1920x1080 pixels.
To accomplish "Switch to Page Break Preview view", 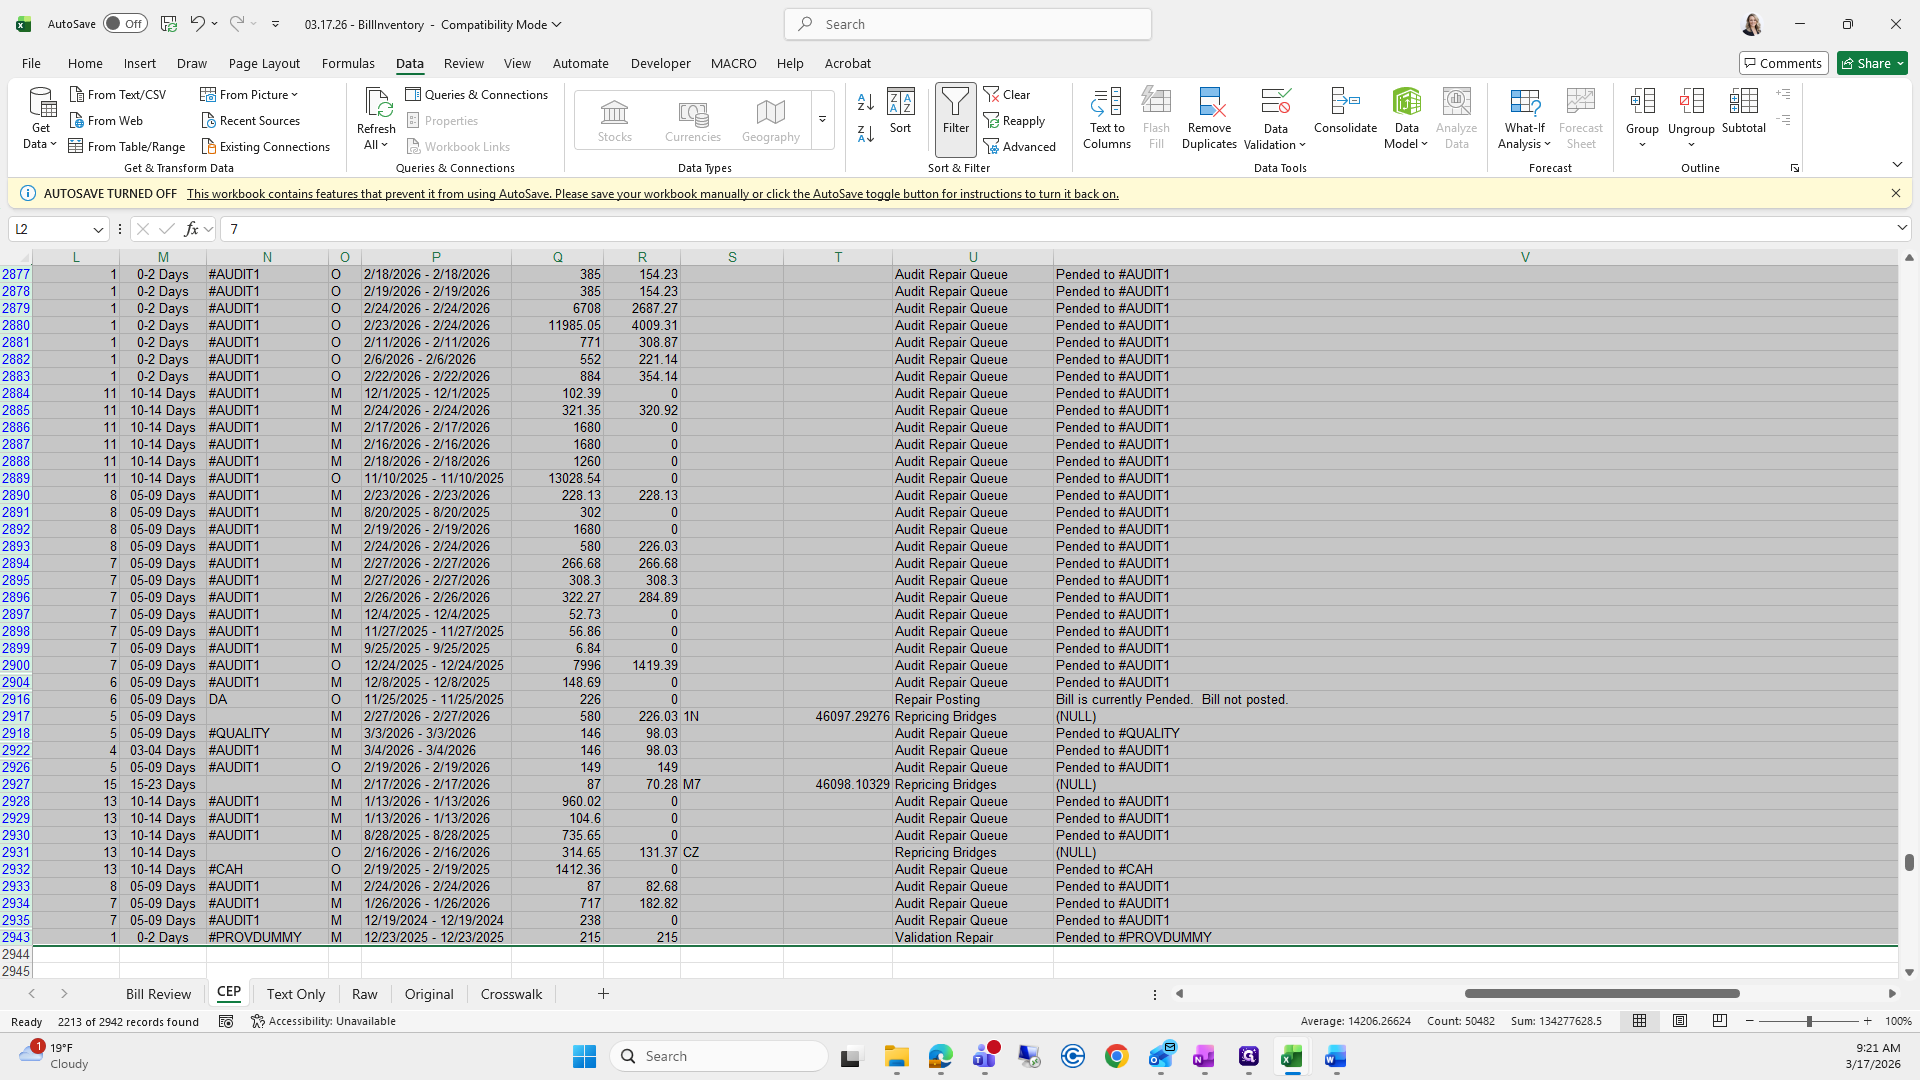I will 1719,1021.
